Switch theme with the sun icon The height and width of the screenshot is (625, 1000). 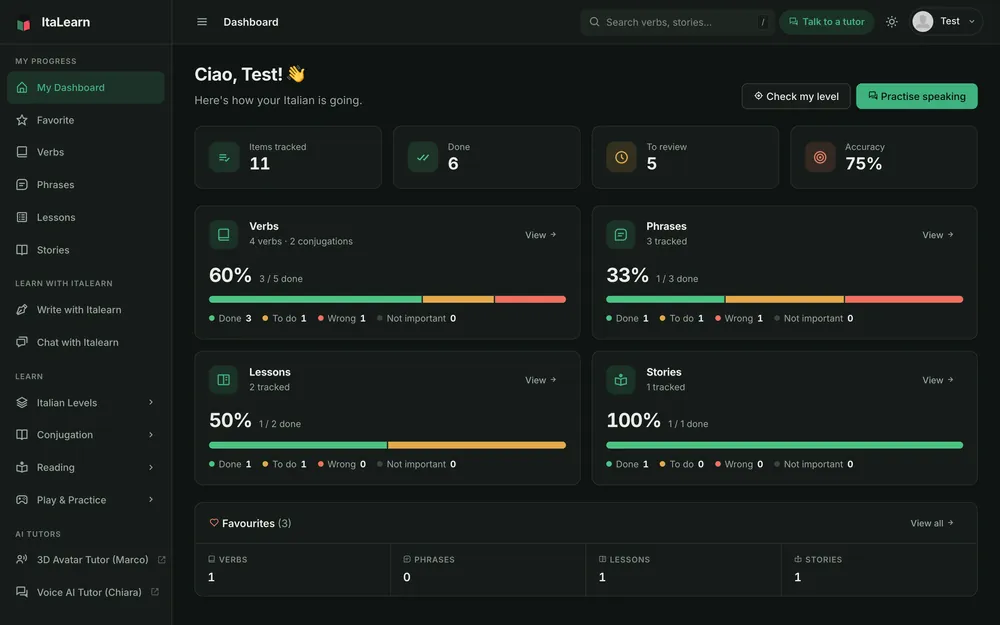point(891,22)
